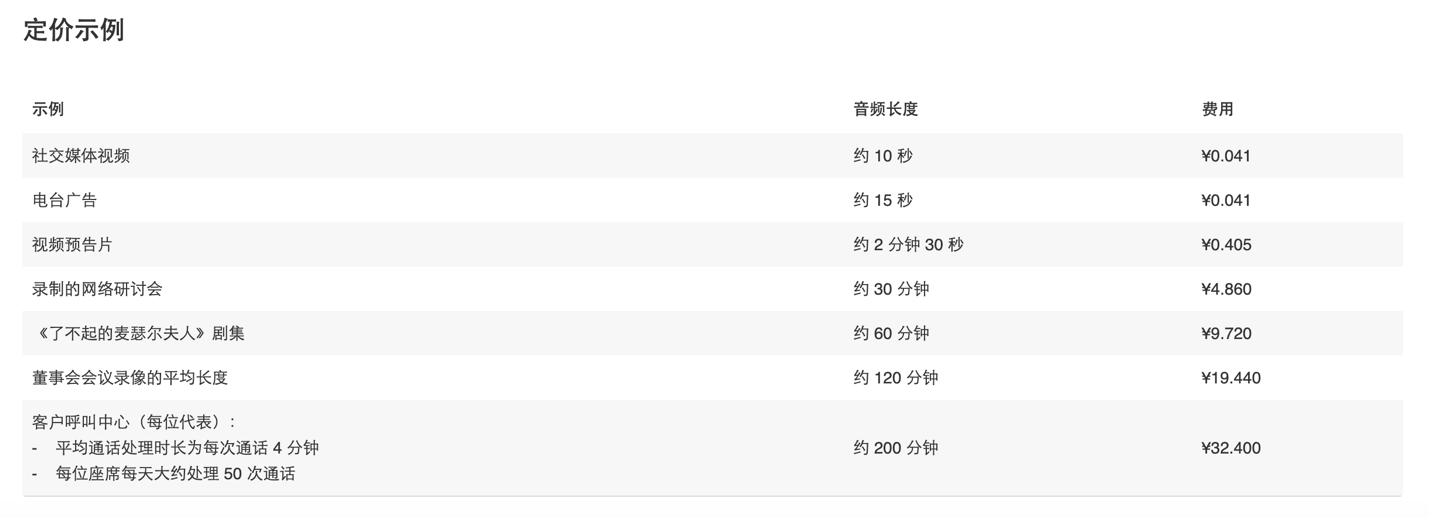Click the 《了不起的麦瑟尔夫人》剧集 row

point(712,333)
